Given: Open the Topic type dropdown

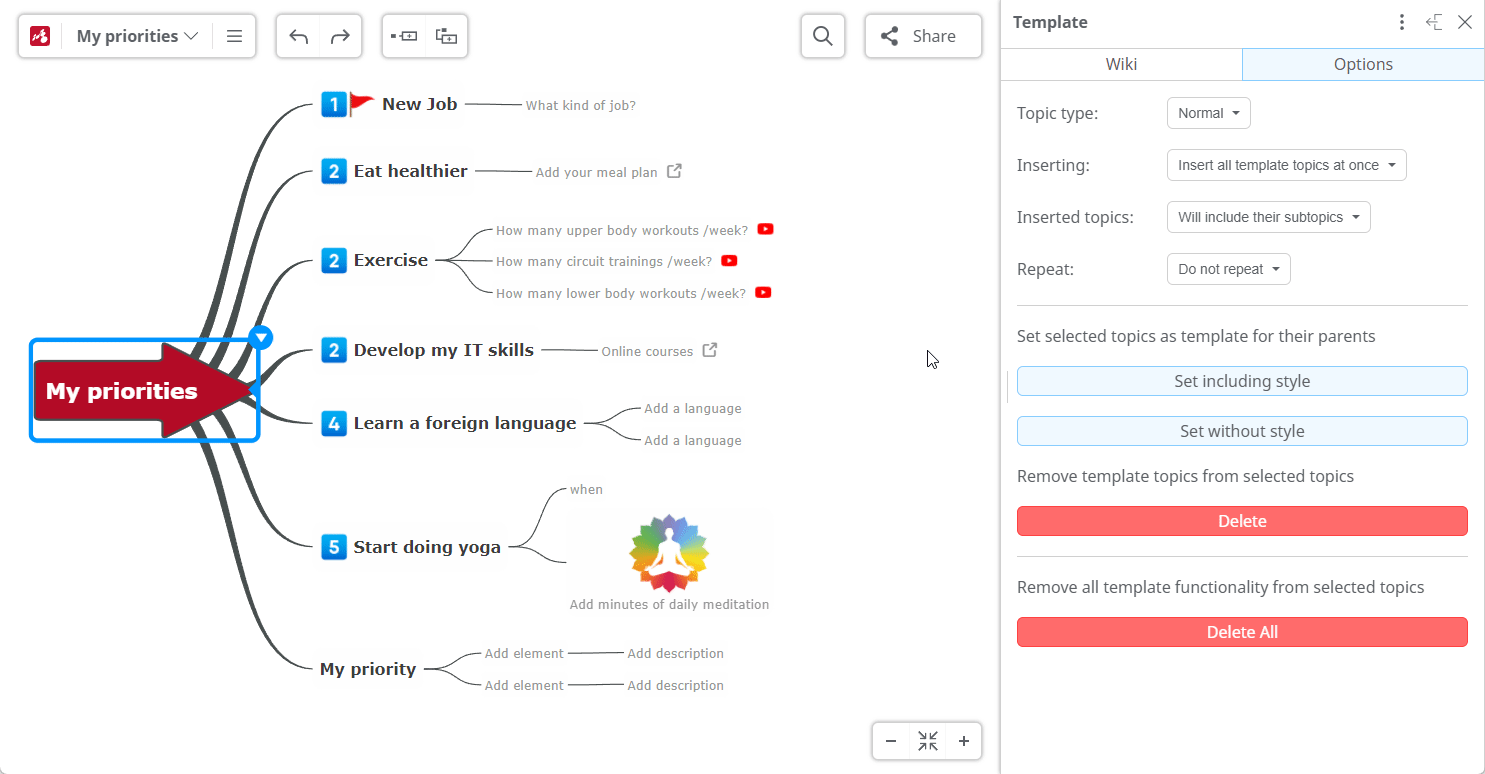Looking at the screenshot, I should coord(1208,113).
